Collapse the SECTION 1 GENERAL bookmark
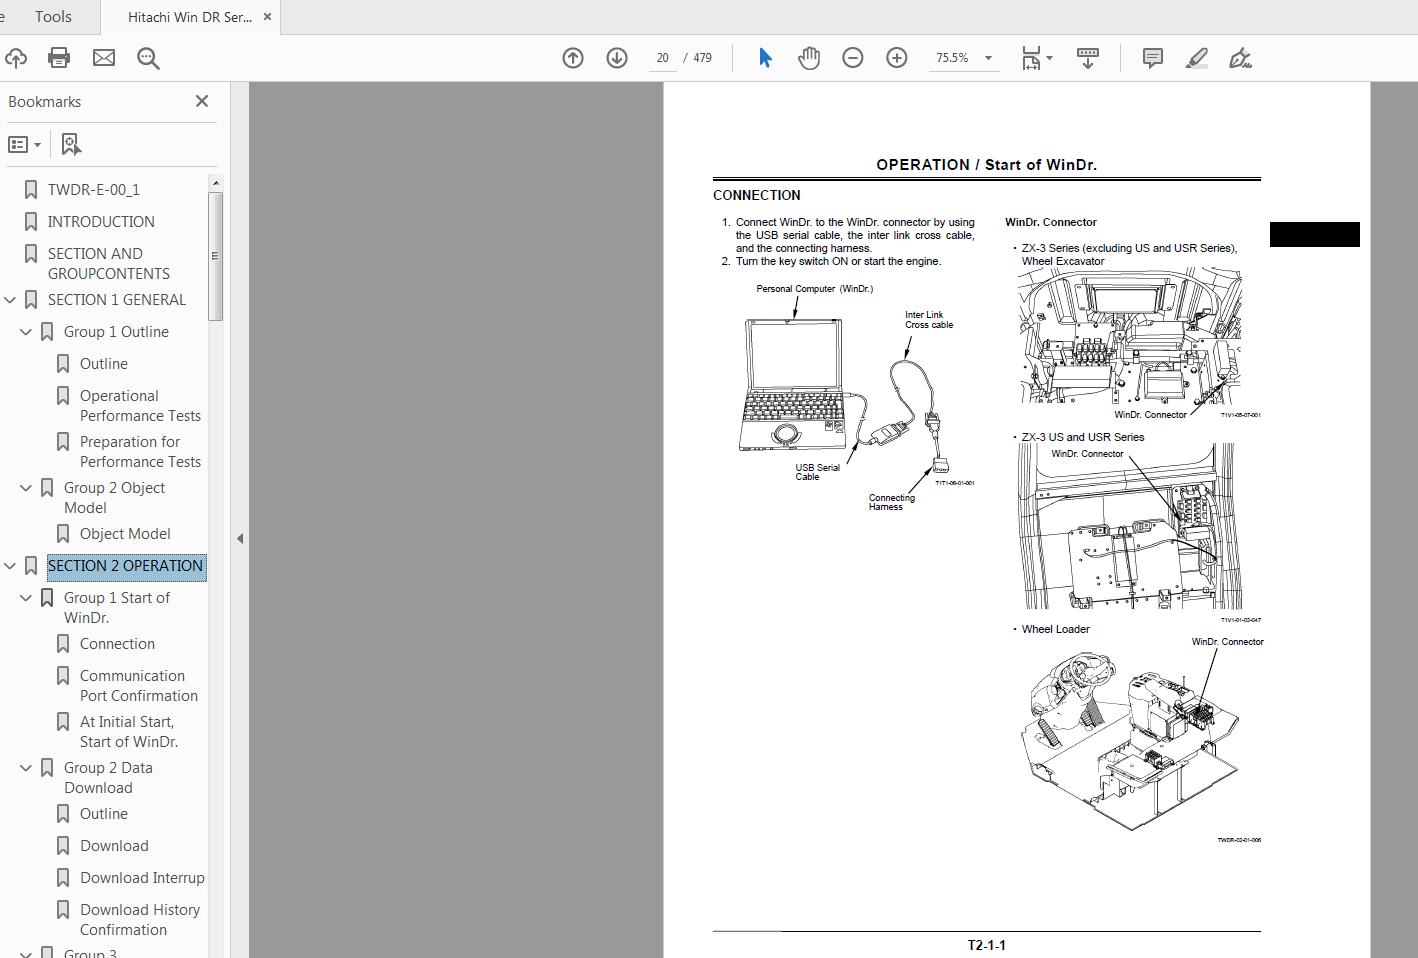The image size is (1418, 958). click(x=10, y=299)
